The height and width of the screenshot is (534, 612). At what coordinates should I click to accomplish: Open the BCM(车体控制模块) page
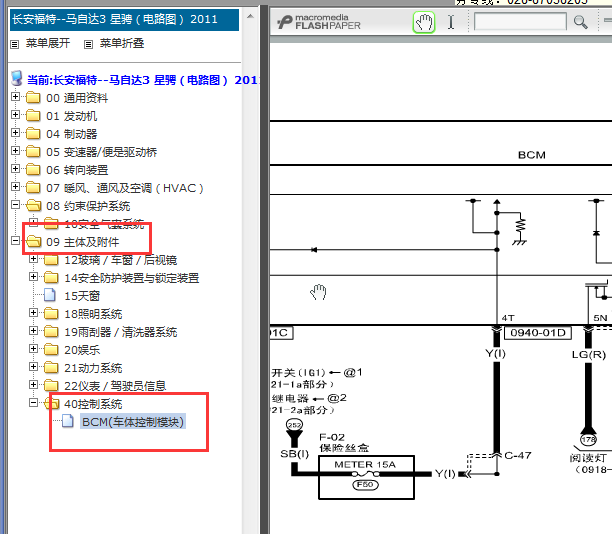tap(133, 422)
